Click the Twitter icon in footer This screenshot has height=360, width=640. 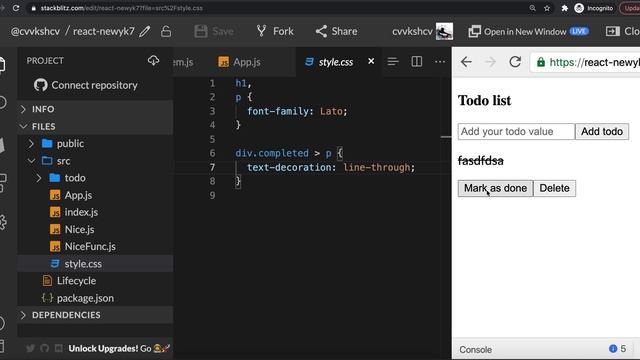pos(31,348)
